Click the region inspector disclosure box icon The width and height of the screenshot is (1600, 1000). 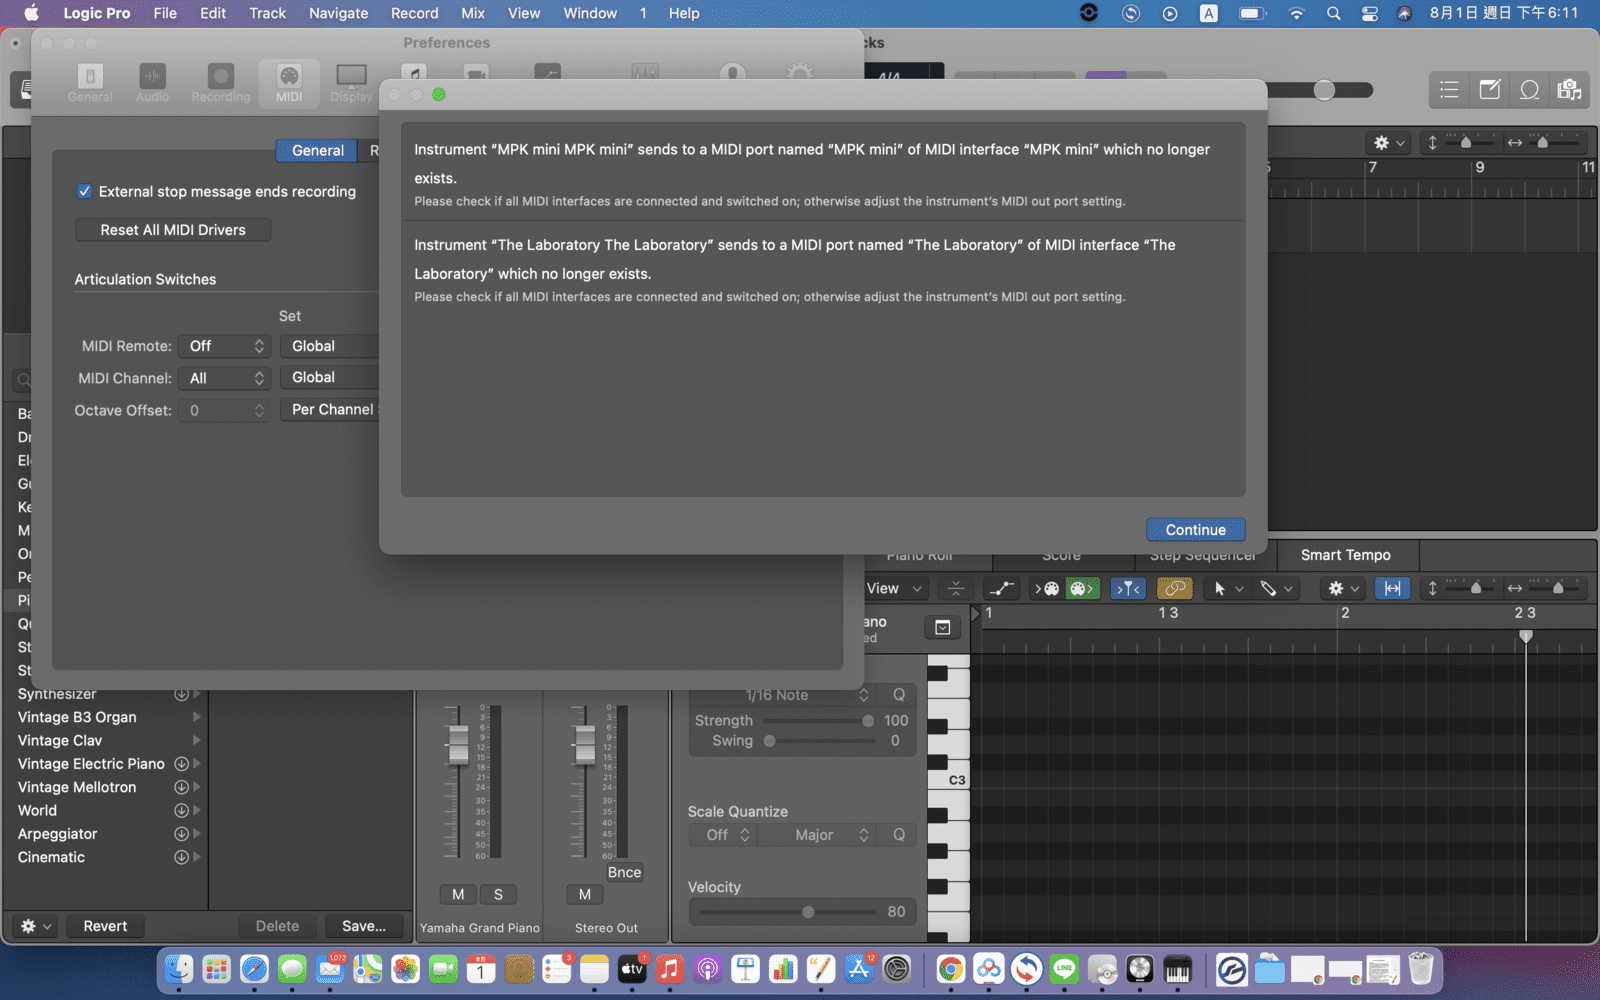point(942,627)
